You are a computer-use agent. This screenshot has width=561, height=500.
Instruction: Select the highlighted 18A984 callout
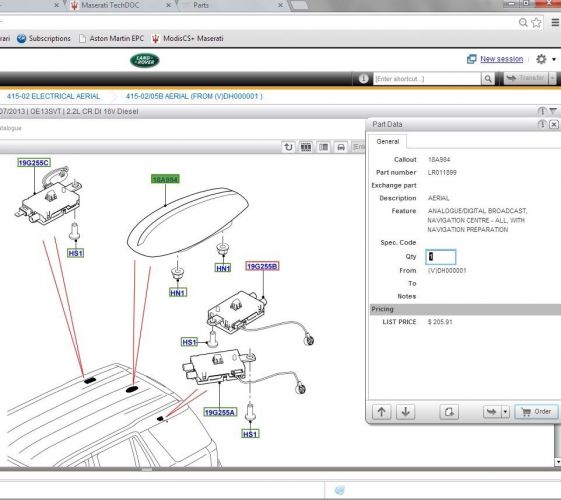(165, 179)
